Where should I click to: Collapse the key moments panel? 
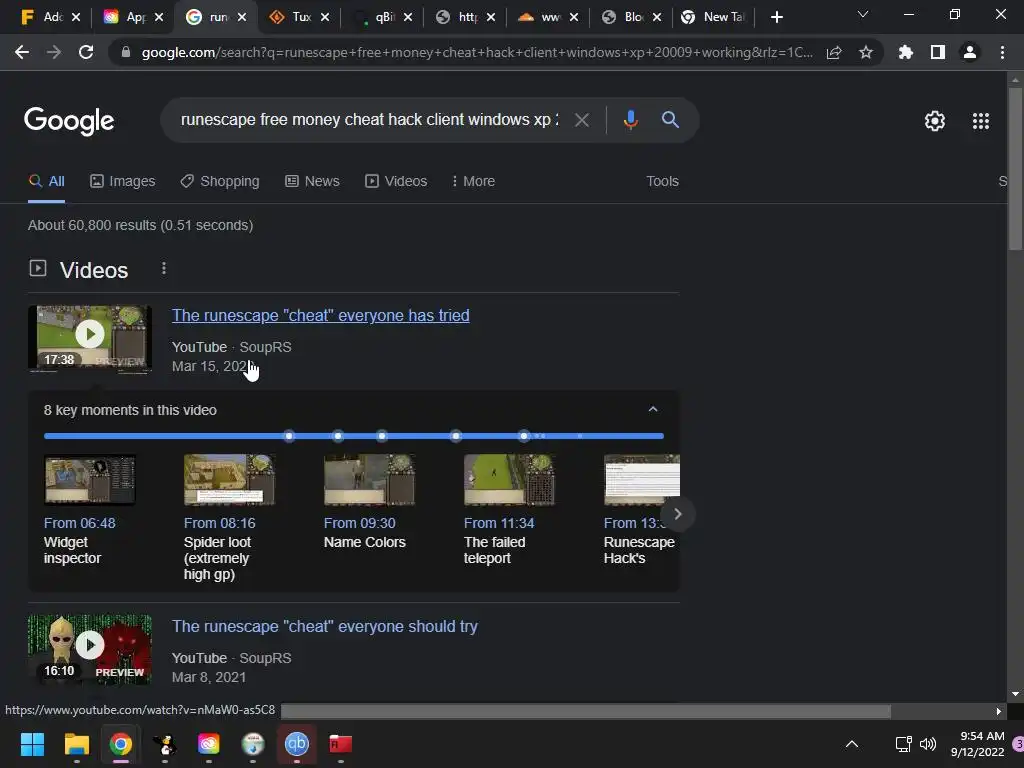pos(652,409)
